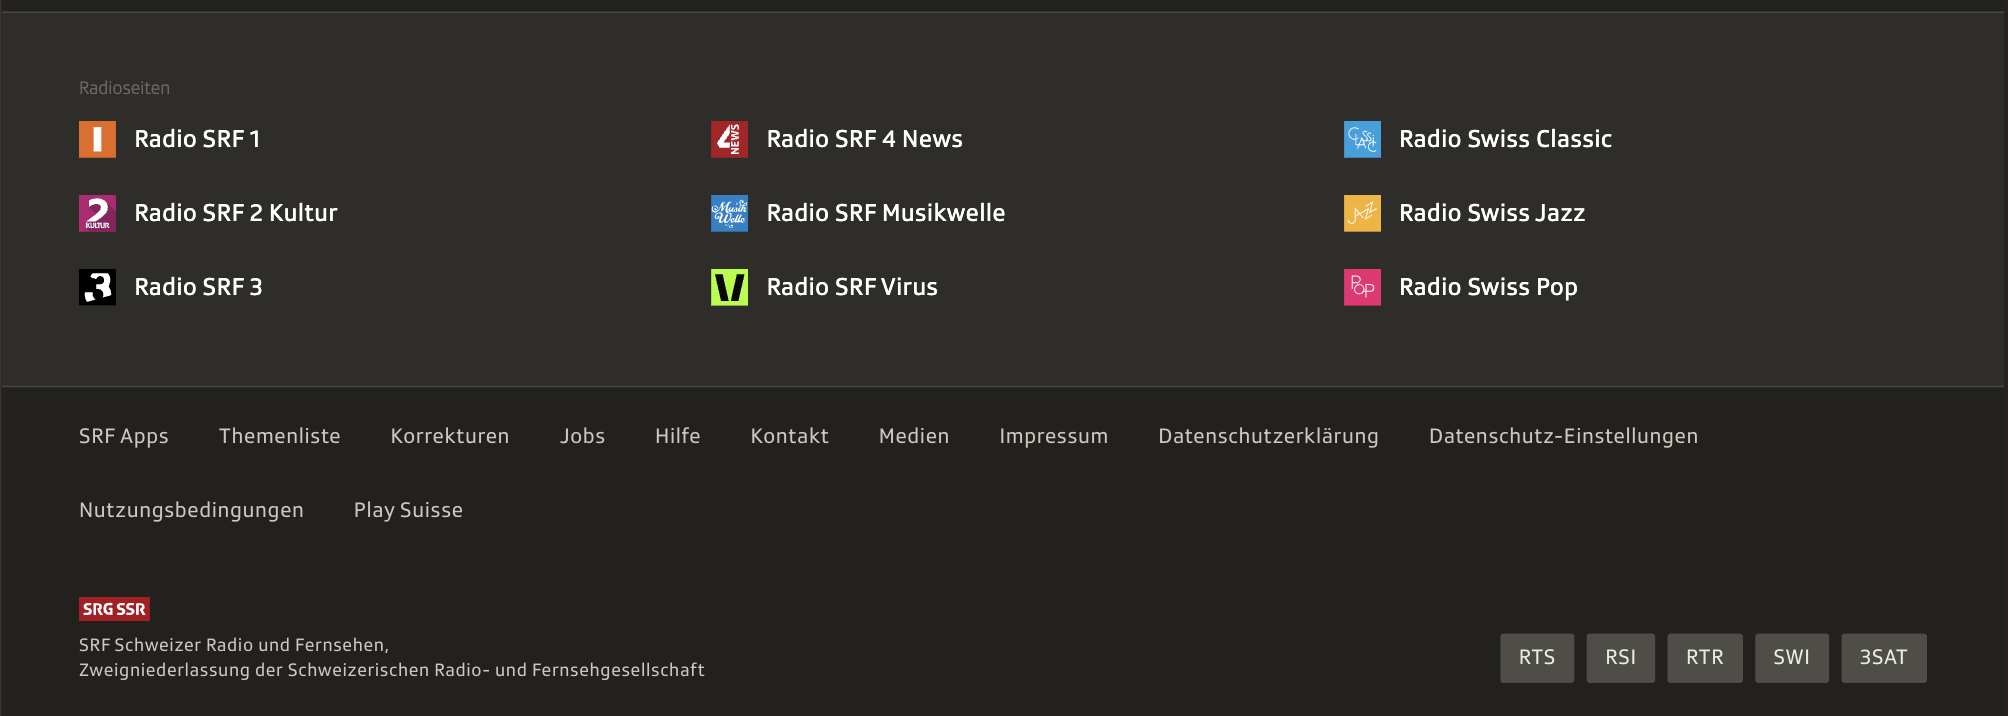2008x716 pixels.
Task: Open Radio SRF 4 News link
Action: coord(864,139)
